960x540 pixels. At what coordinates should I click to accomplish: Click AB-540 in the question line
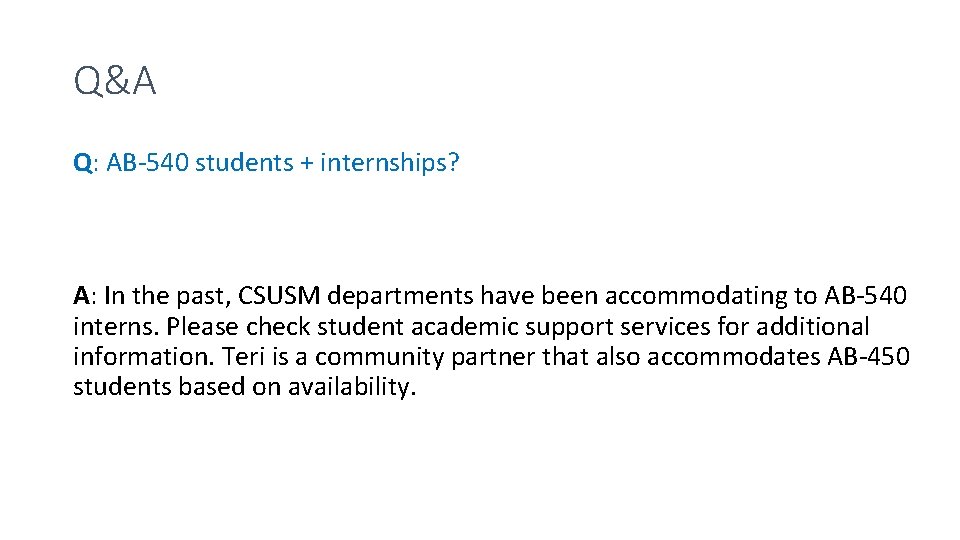(x=147, y=163)
